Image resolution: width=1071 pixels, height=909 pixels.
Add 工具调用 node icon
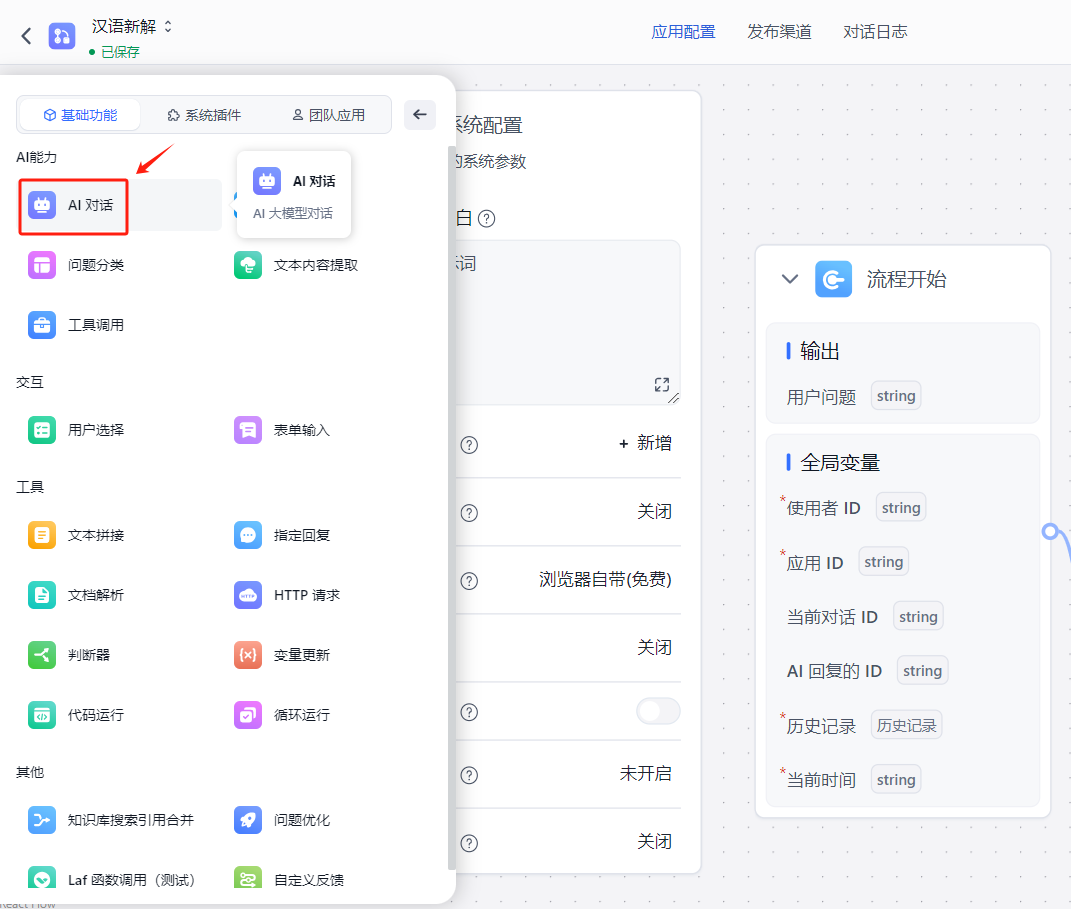(42, 325)
